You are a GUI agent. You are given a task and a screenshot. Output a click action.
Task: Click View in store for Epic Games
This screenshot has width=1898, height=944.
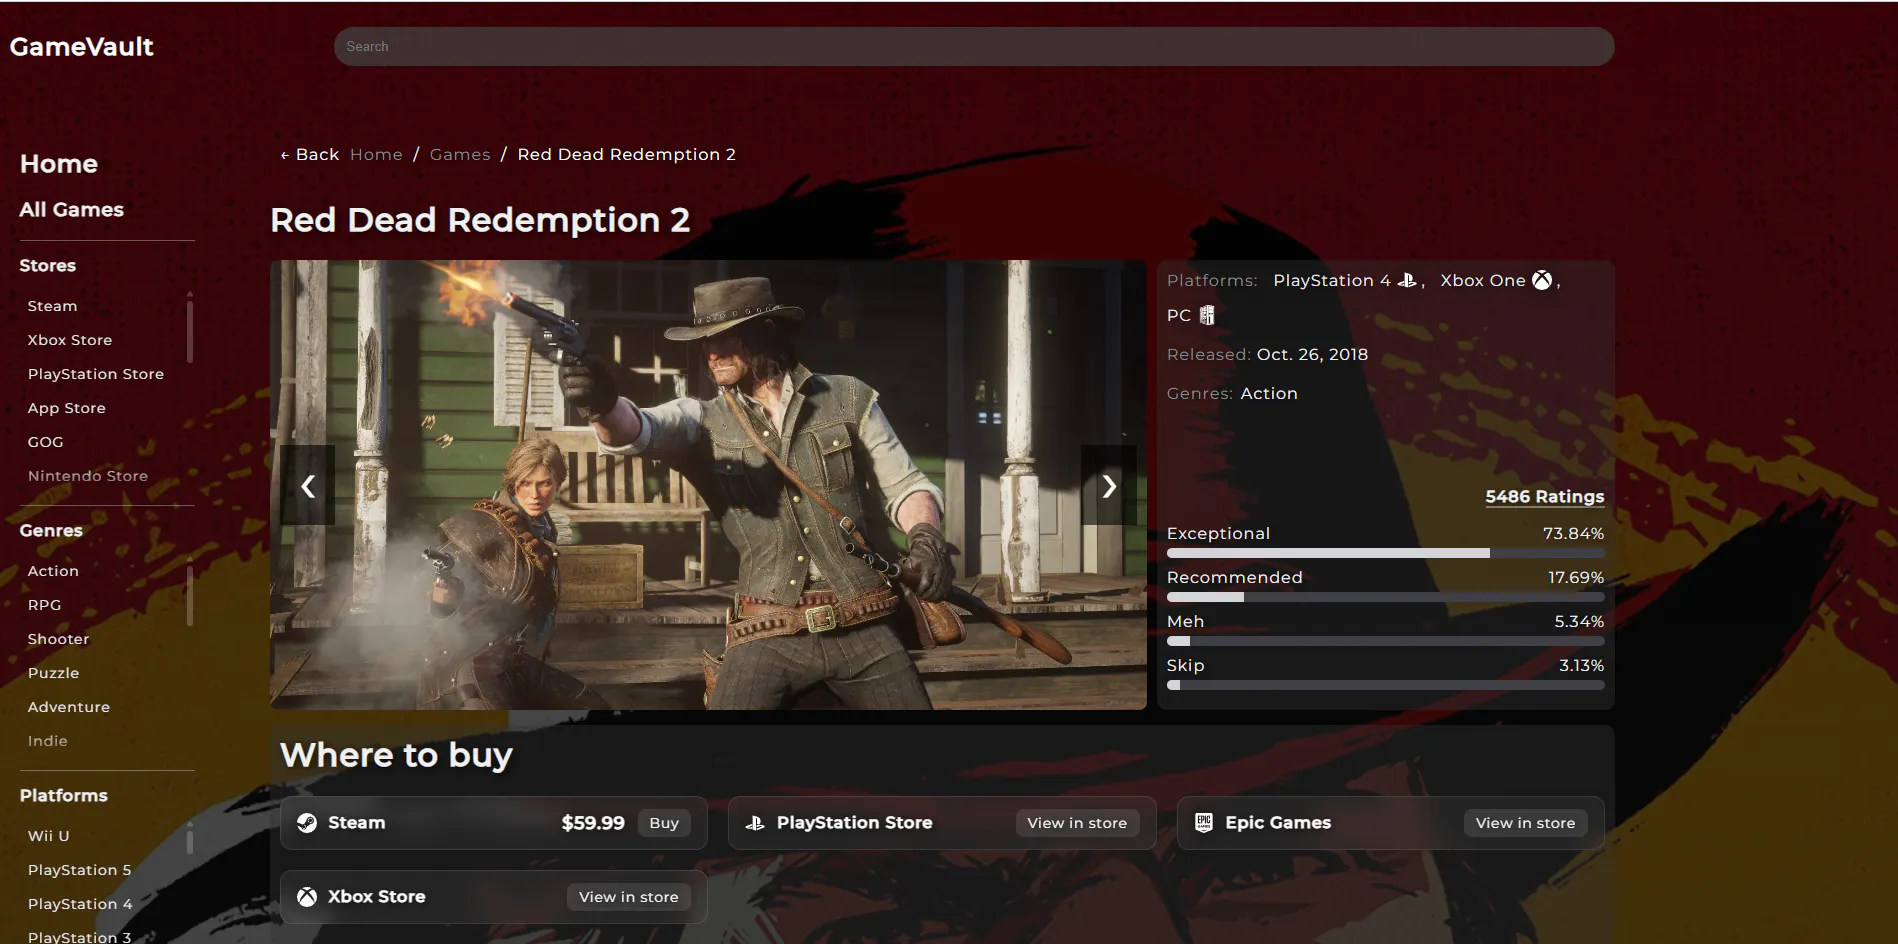pos(1525,823)
